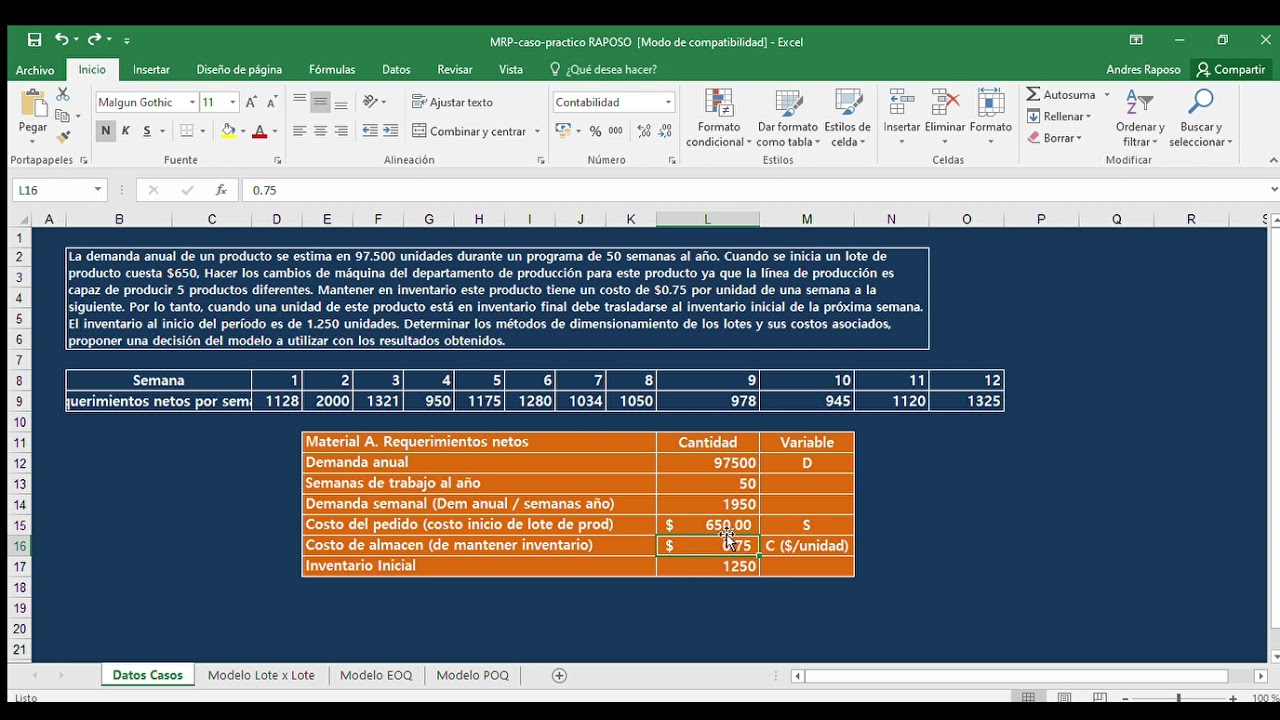This screenshot has width=1280, height=720.
Task: Open the Sort and Filter icon
Action: [x=1139, y=104]
